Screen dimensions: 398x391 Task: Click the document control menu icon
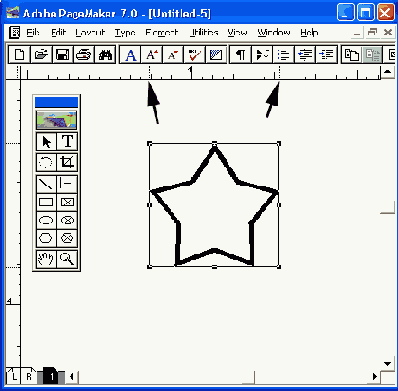15,33
